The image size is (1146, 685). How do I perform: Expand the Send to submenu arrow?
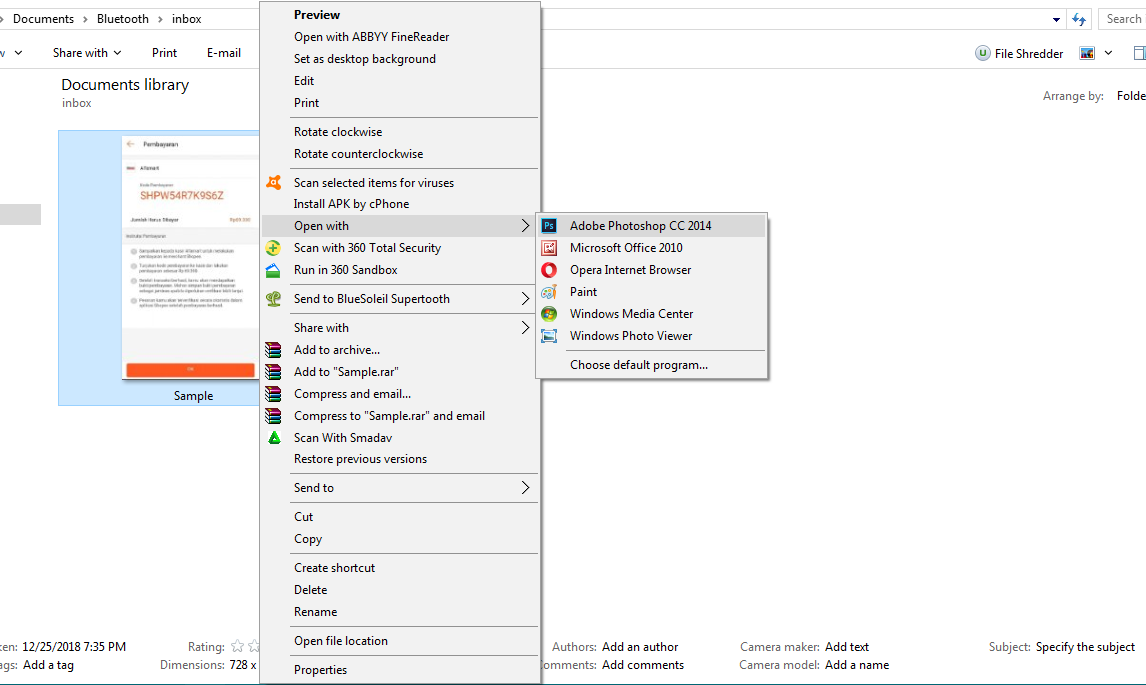pyautogui.click(x=525, y=488)
